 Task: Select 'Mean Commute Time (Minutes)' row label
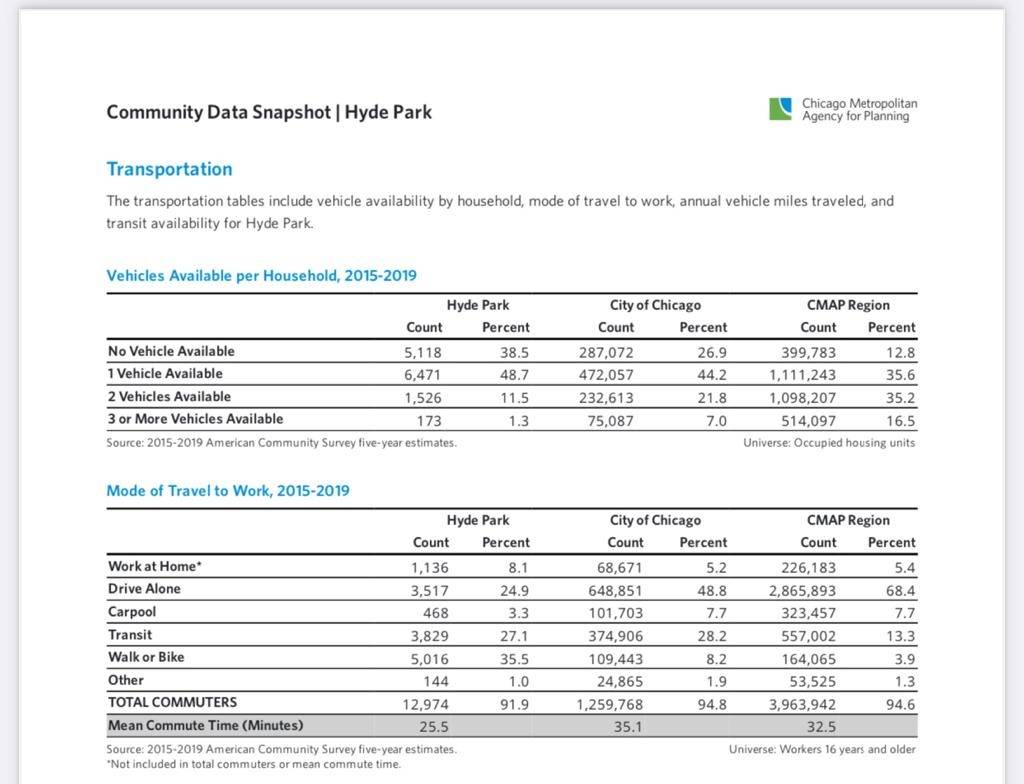tap(206, 725)
